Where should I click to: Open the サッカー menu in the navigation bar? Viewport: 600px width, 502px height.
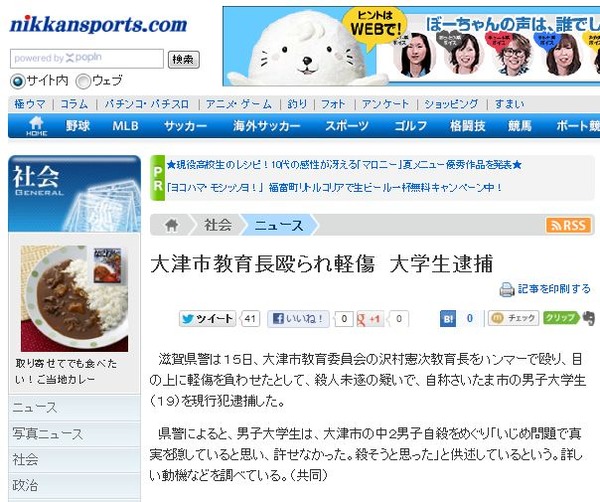(185, 126)
